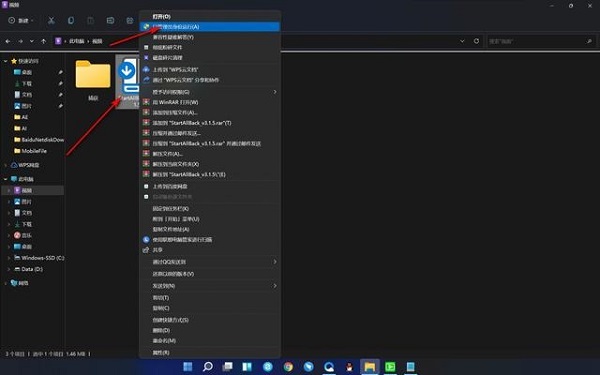Image resolution: width=600 pixels, height=375 pixels.
Task: Go forward with the right arrow button
Action: 20,41
